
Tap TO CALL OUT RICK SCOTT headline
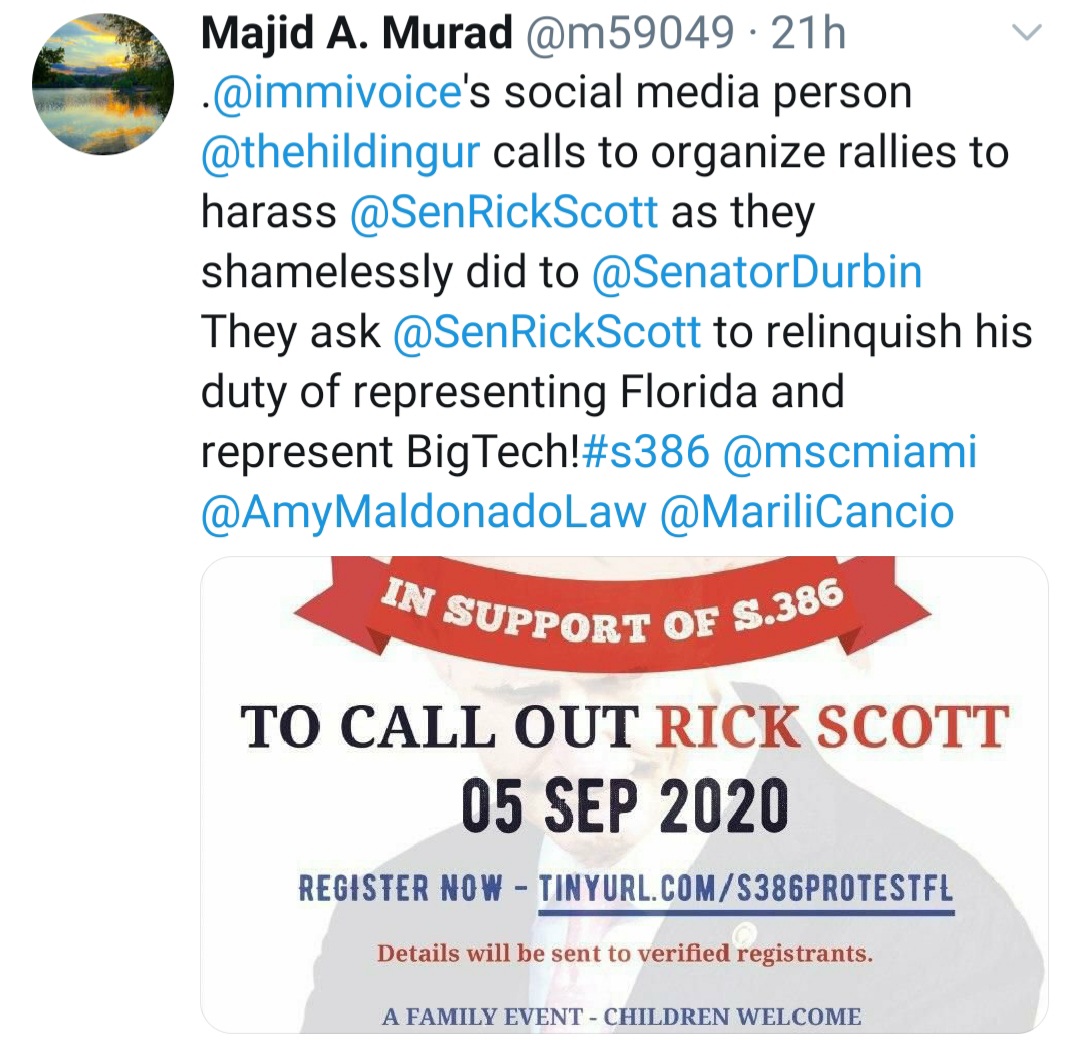[x=624, y=727]
